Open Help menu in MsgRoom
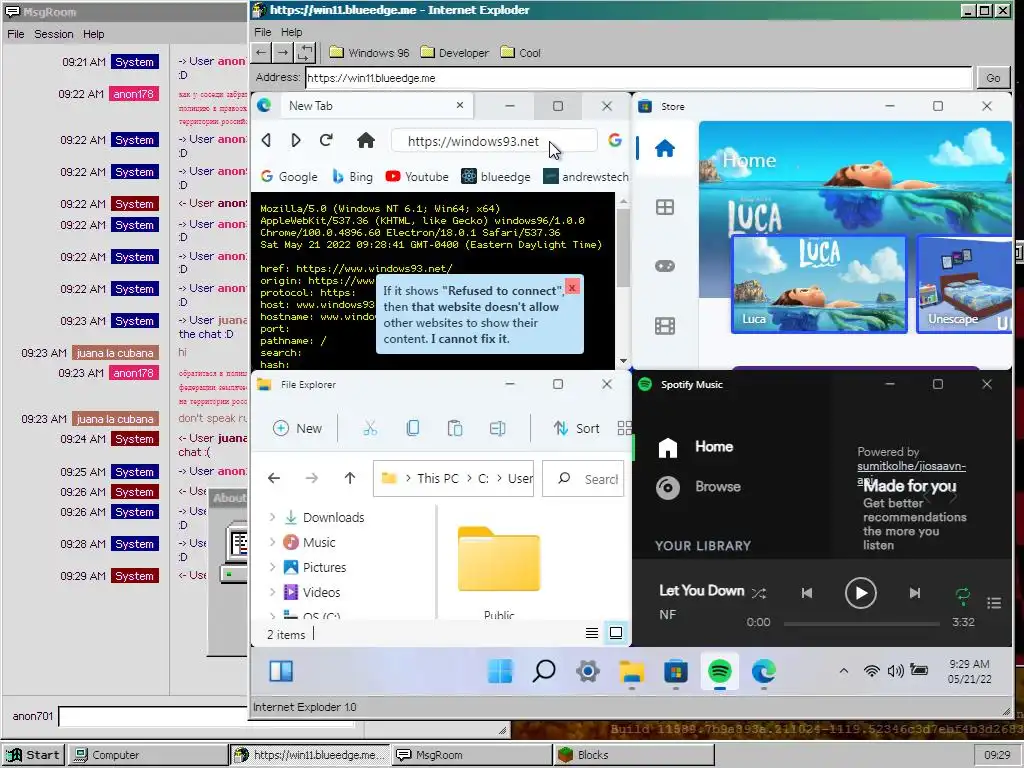Screen dimensions: 1024x768 [x=93, y=34]
